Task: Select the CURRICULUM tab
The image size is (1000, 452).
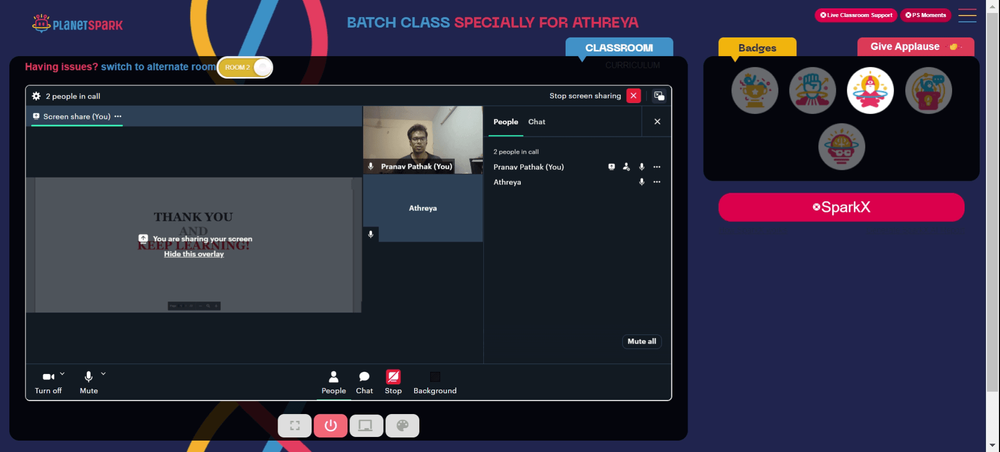Action: coord(633,65)
